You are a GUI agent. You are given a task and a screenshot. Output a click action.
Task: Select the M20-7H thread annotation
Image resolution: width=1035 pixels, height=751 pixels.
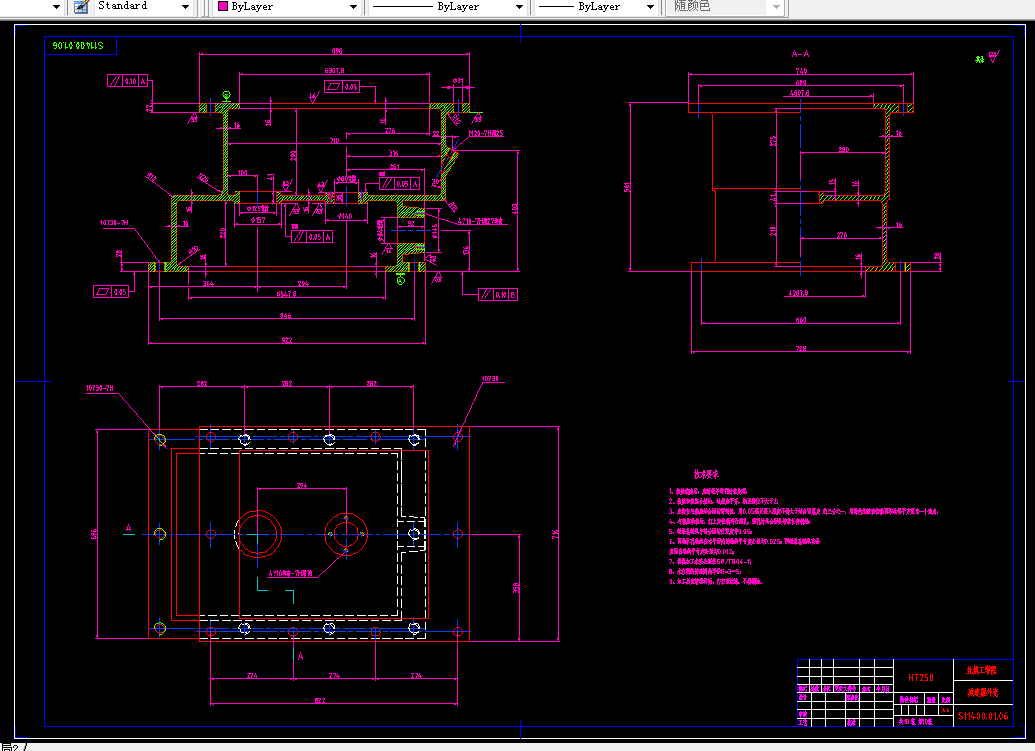coord(486,133)
